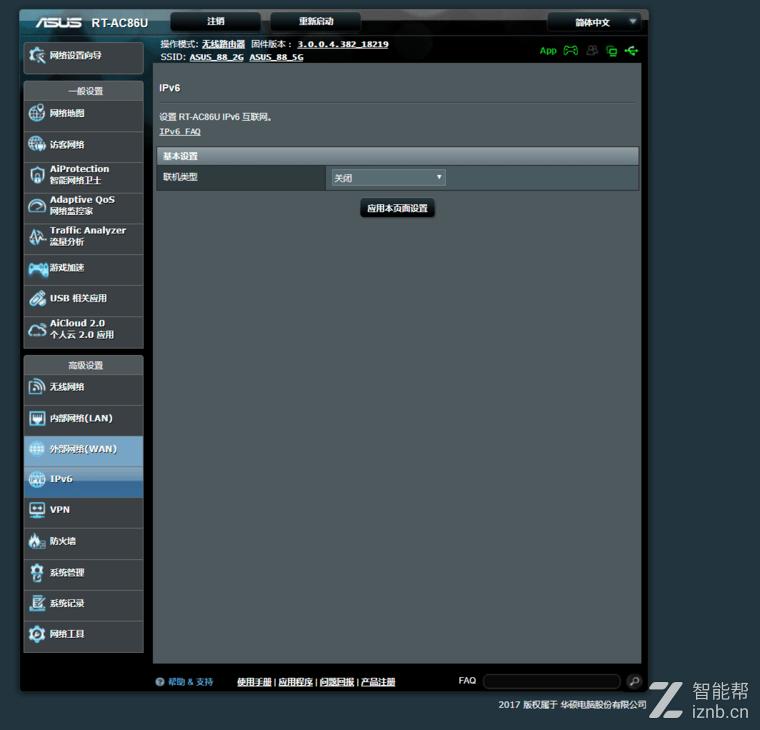Open AiProtection shield icon
This screenshot has height=730, width=760.
click(37, 175)
